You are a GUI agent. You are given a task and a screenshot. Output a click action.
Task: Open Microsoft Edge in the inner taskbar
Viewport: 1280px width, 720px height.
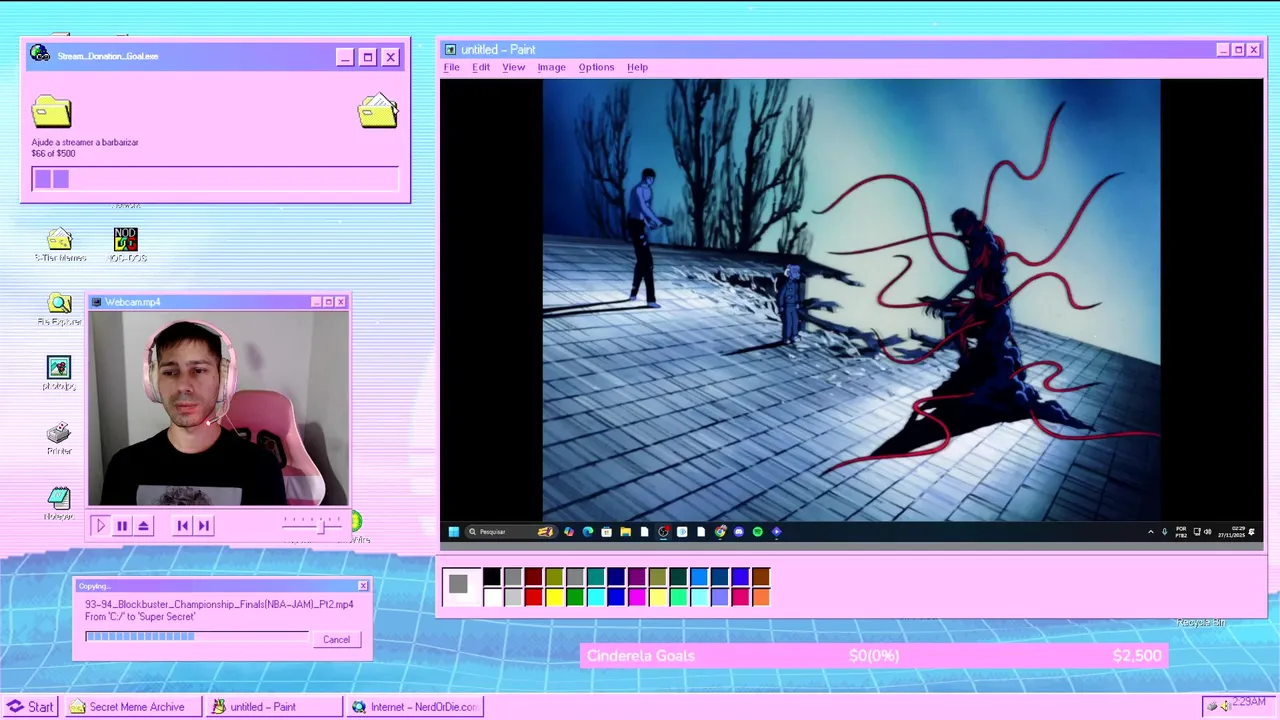point(588,532)
